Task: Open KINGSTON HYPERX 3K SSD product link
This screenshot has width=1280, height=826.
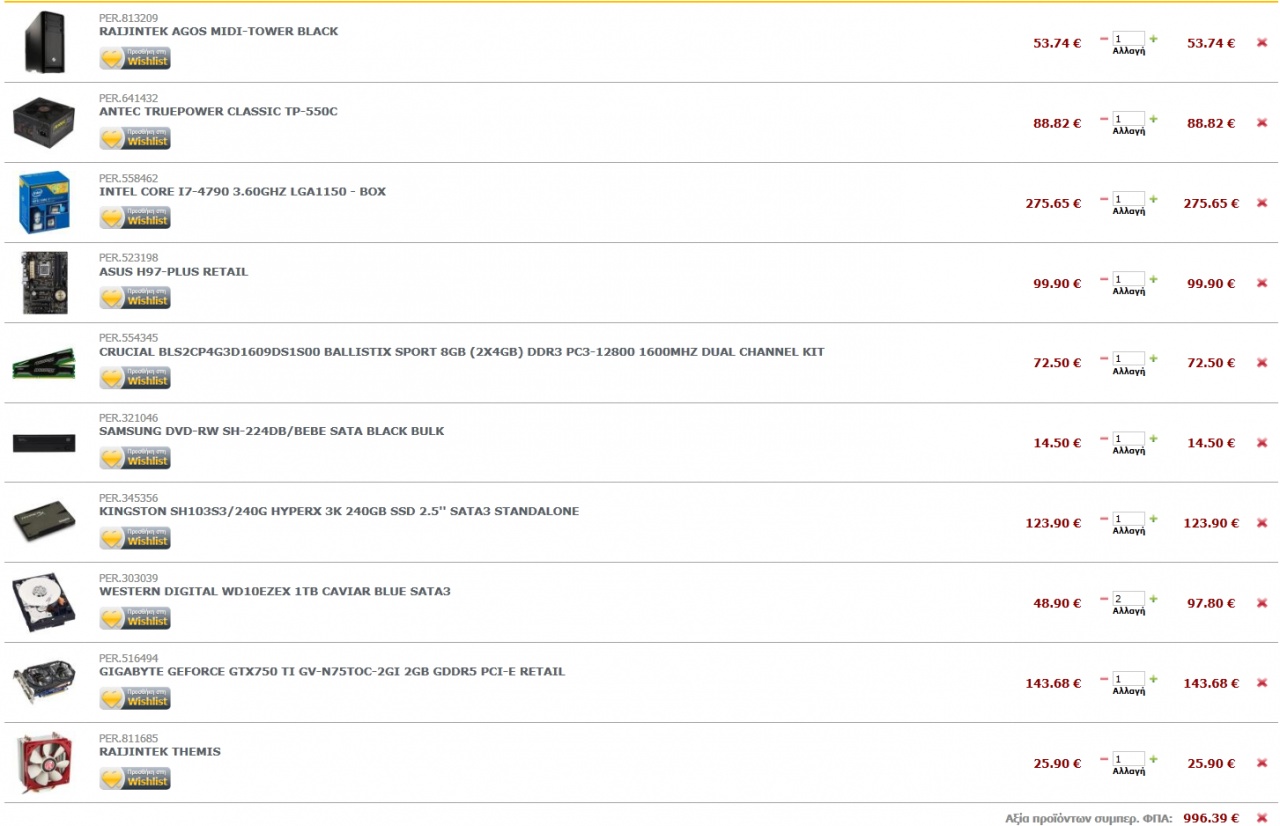Action: 339,511
